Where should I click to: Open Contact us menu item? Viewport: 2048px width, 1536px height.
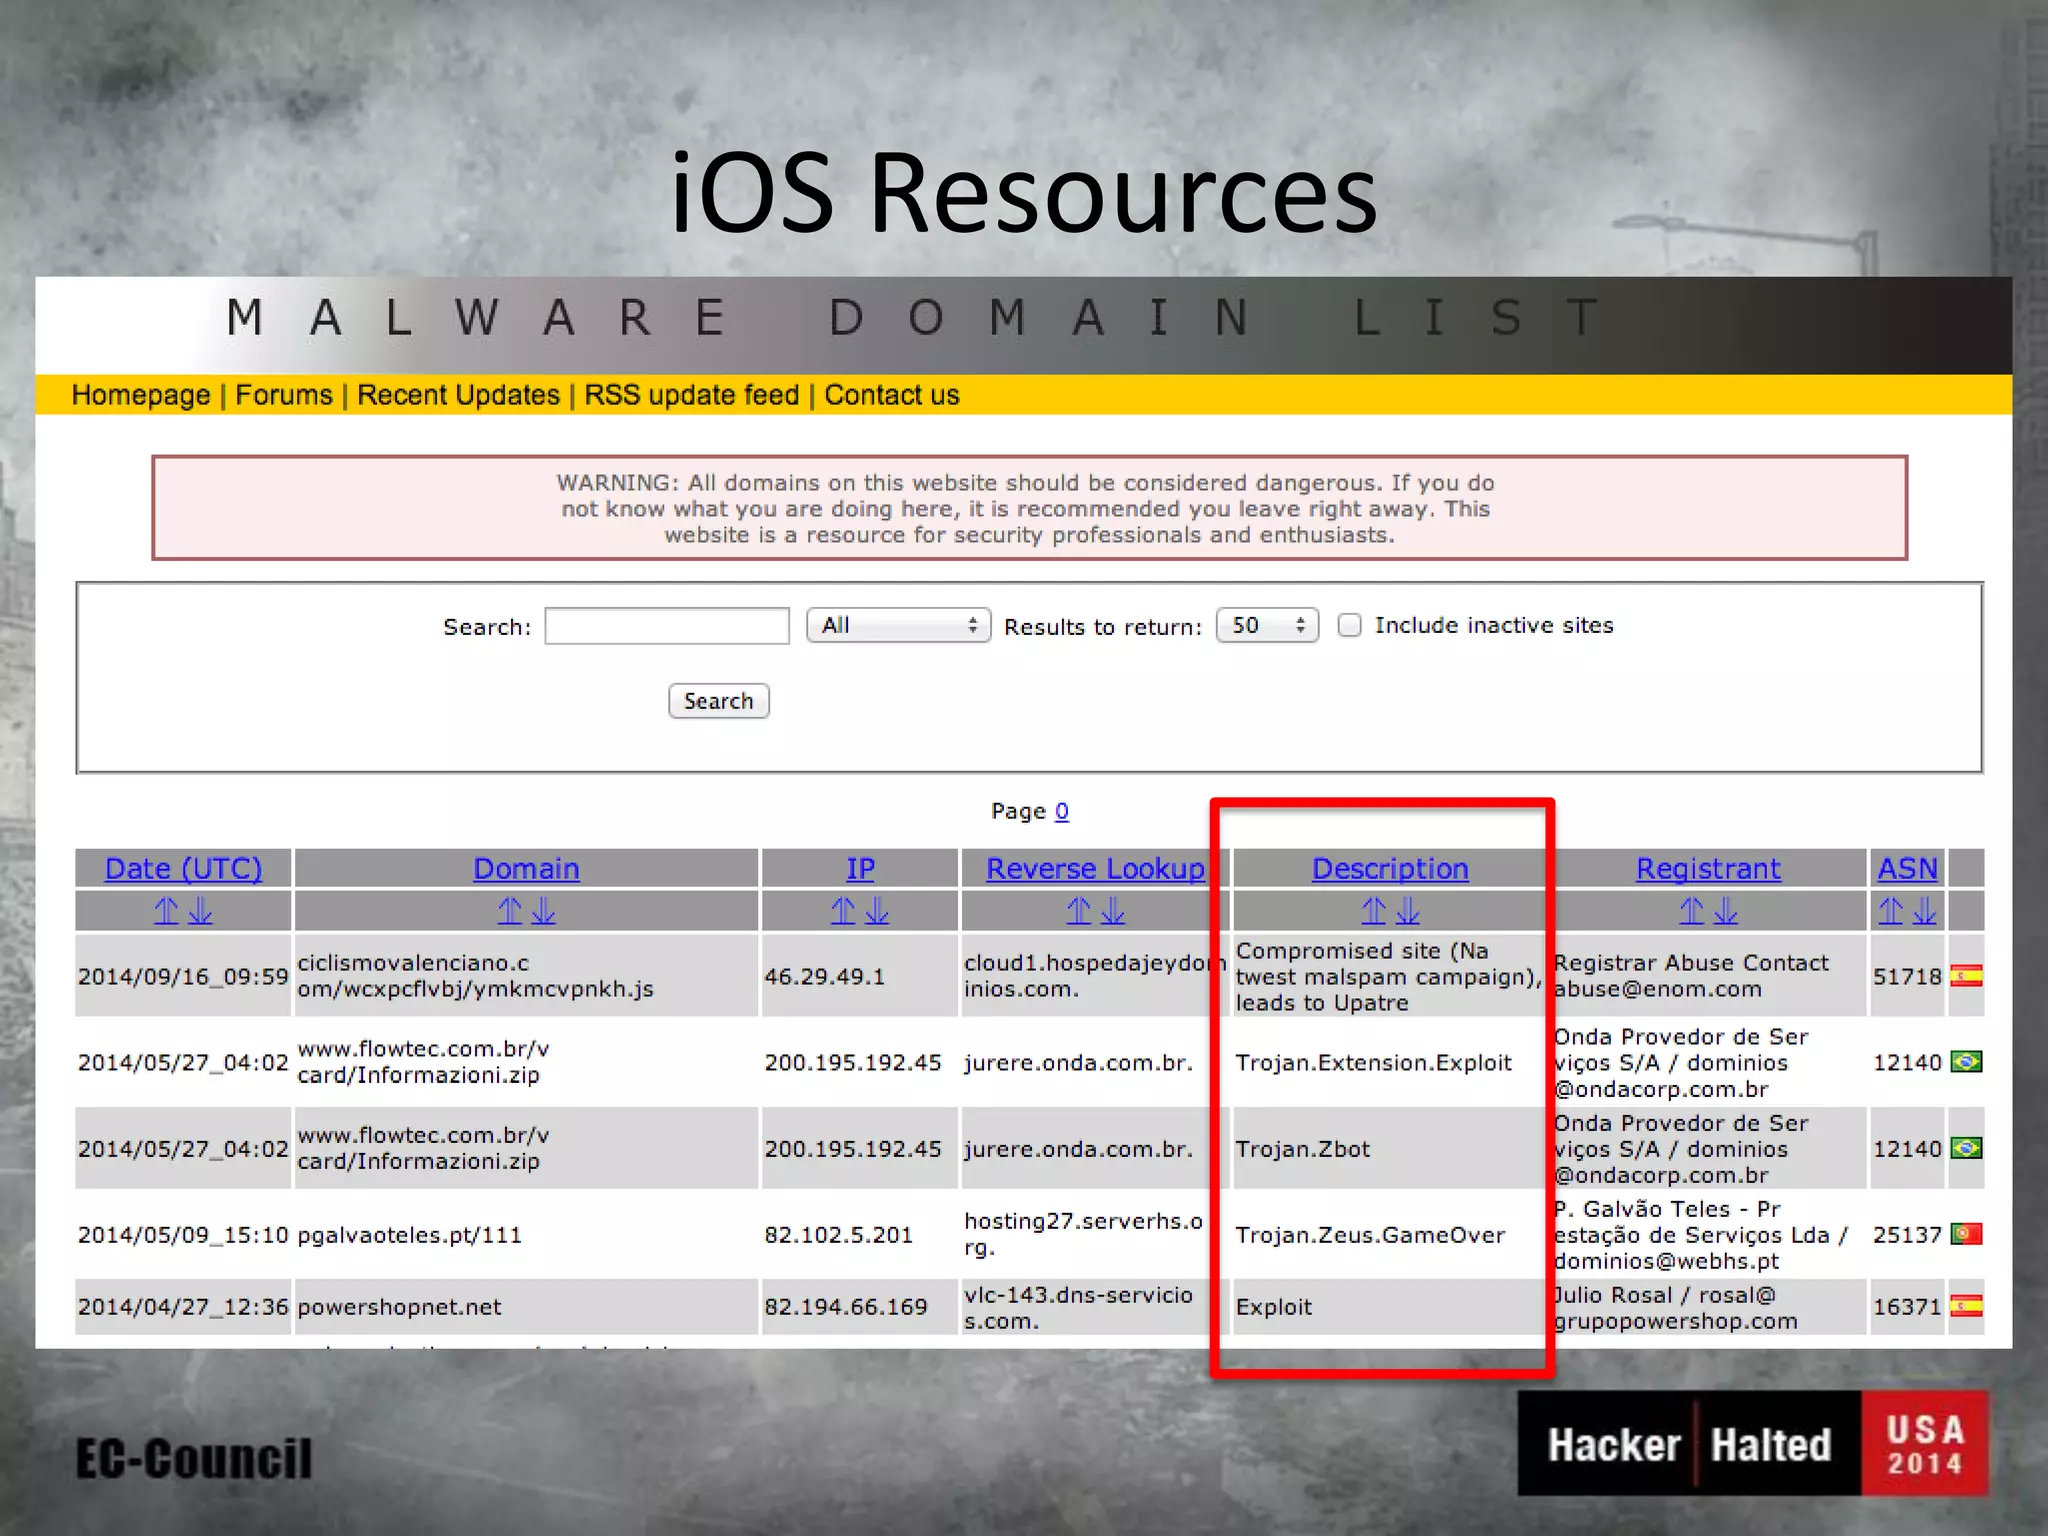point(892,395)
